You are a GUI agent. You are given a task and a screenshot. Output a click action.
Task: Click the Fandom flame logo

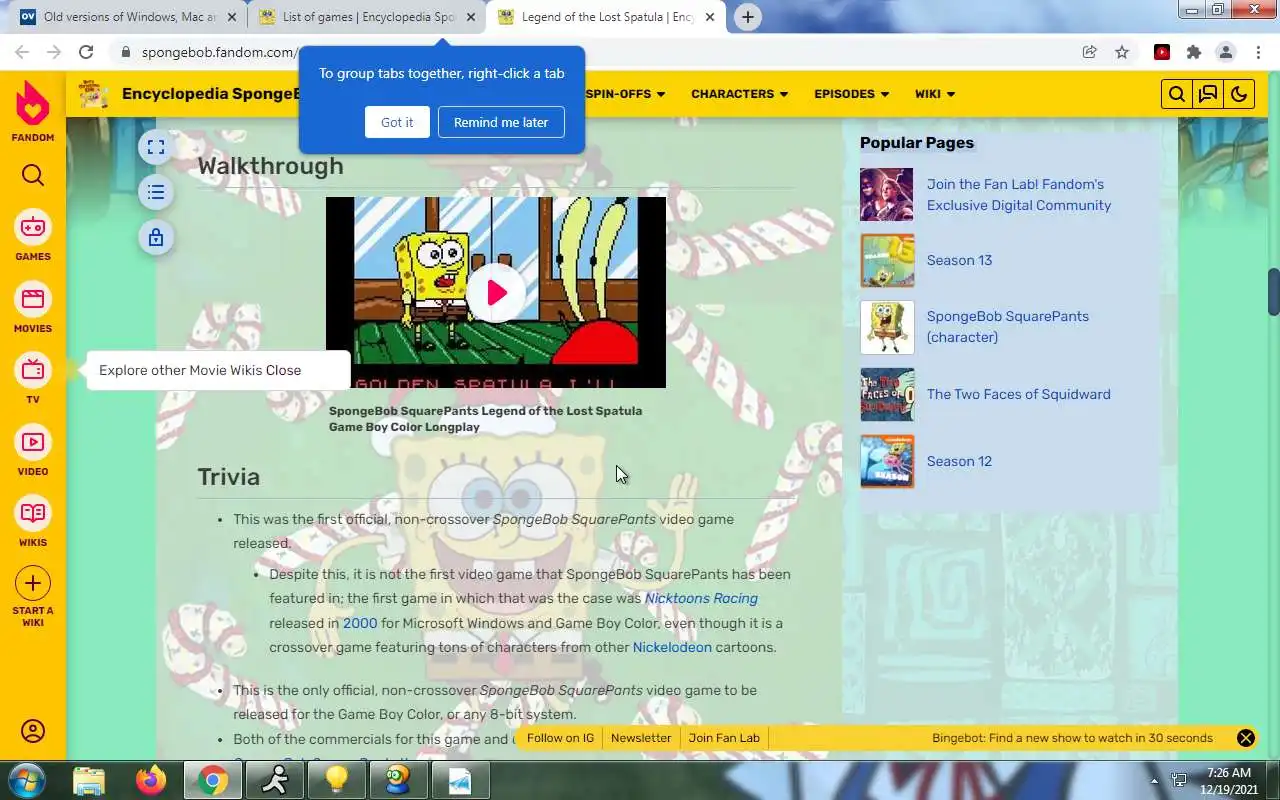point(33,103)
